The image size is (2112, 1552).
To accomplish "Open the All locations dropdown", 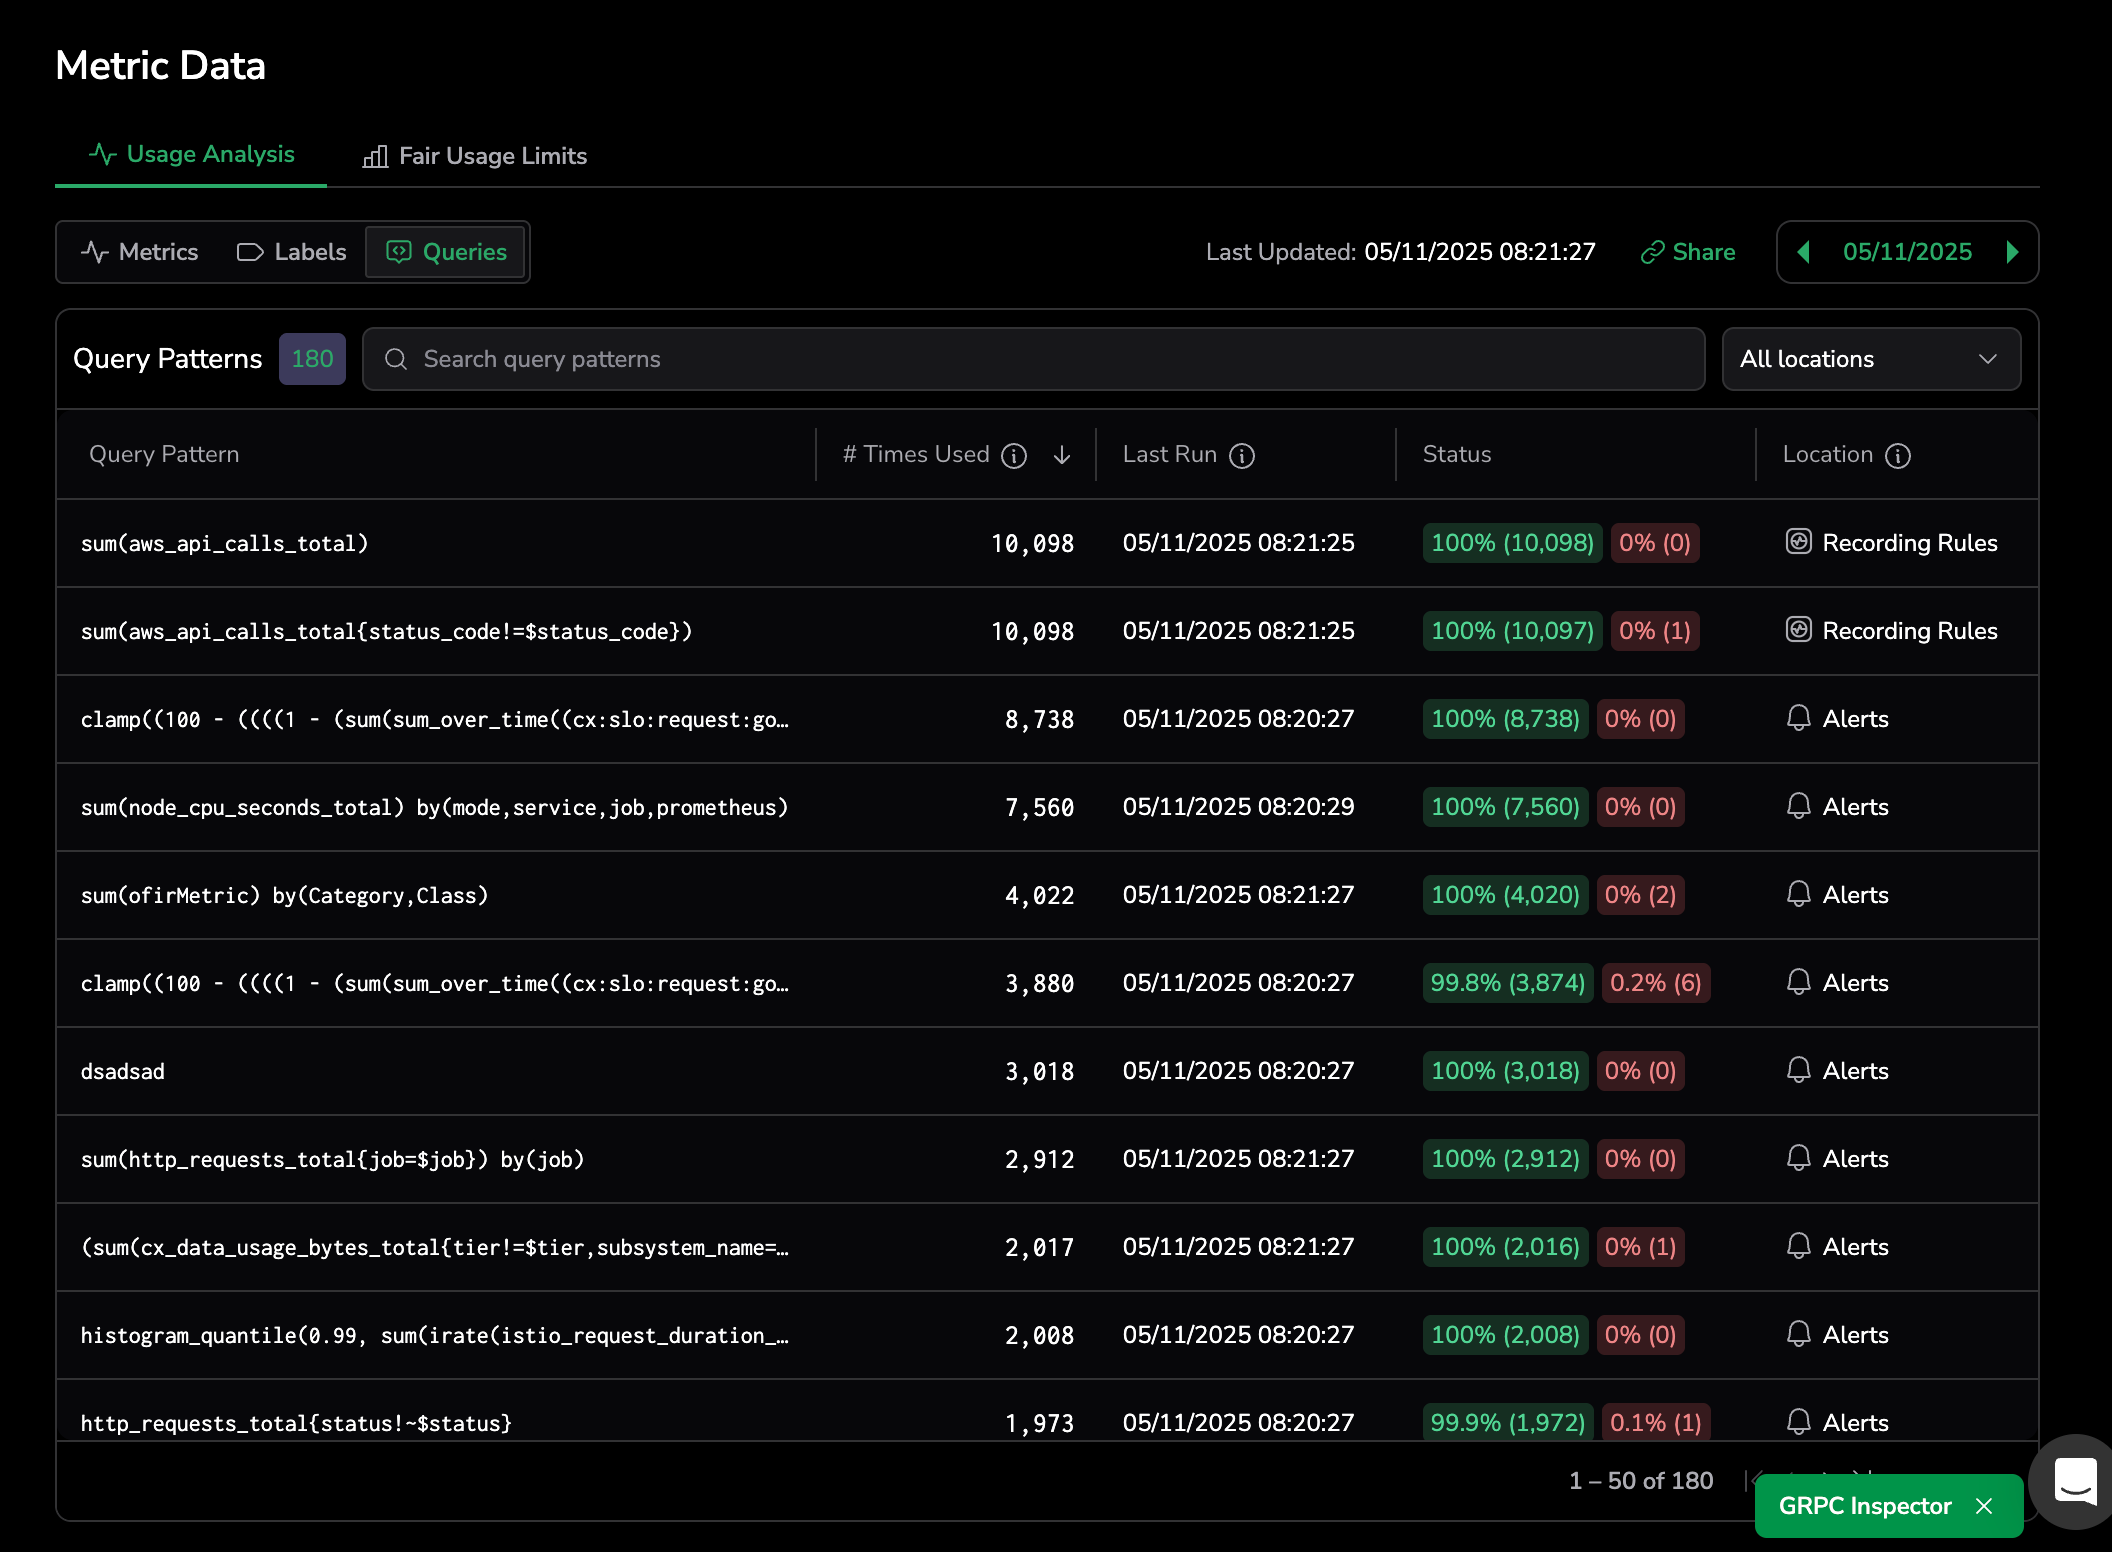I will coord(1870,359).
